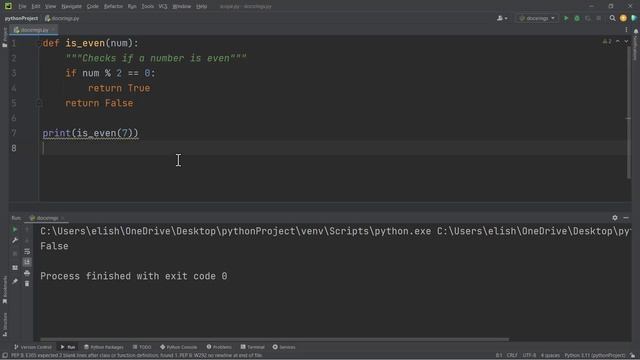The width and height of the screenshot is (640, 360).
Task: Click the Up the stack trace arrow in Run panel
Action: (27, 229)
